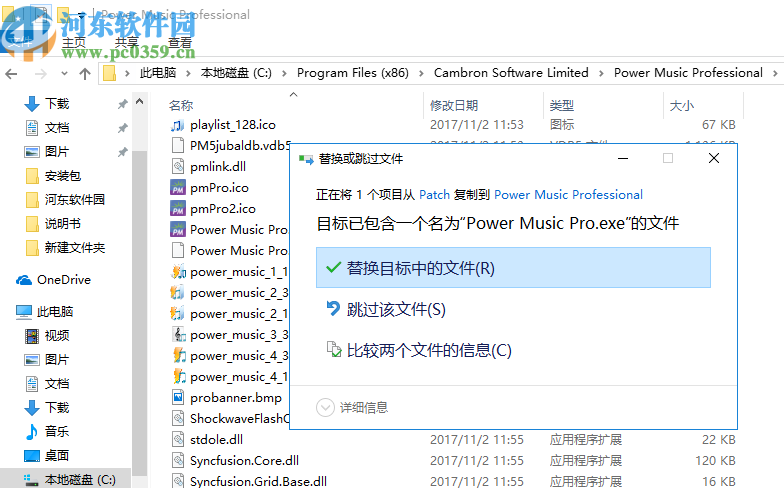Click Power Music Professional breadcrumb
The height and width of the screenshot is (488, 784).
click(688, 73)
